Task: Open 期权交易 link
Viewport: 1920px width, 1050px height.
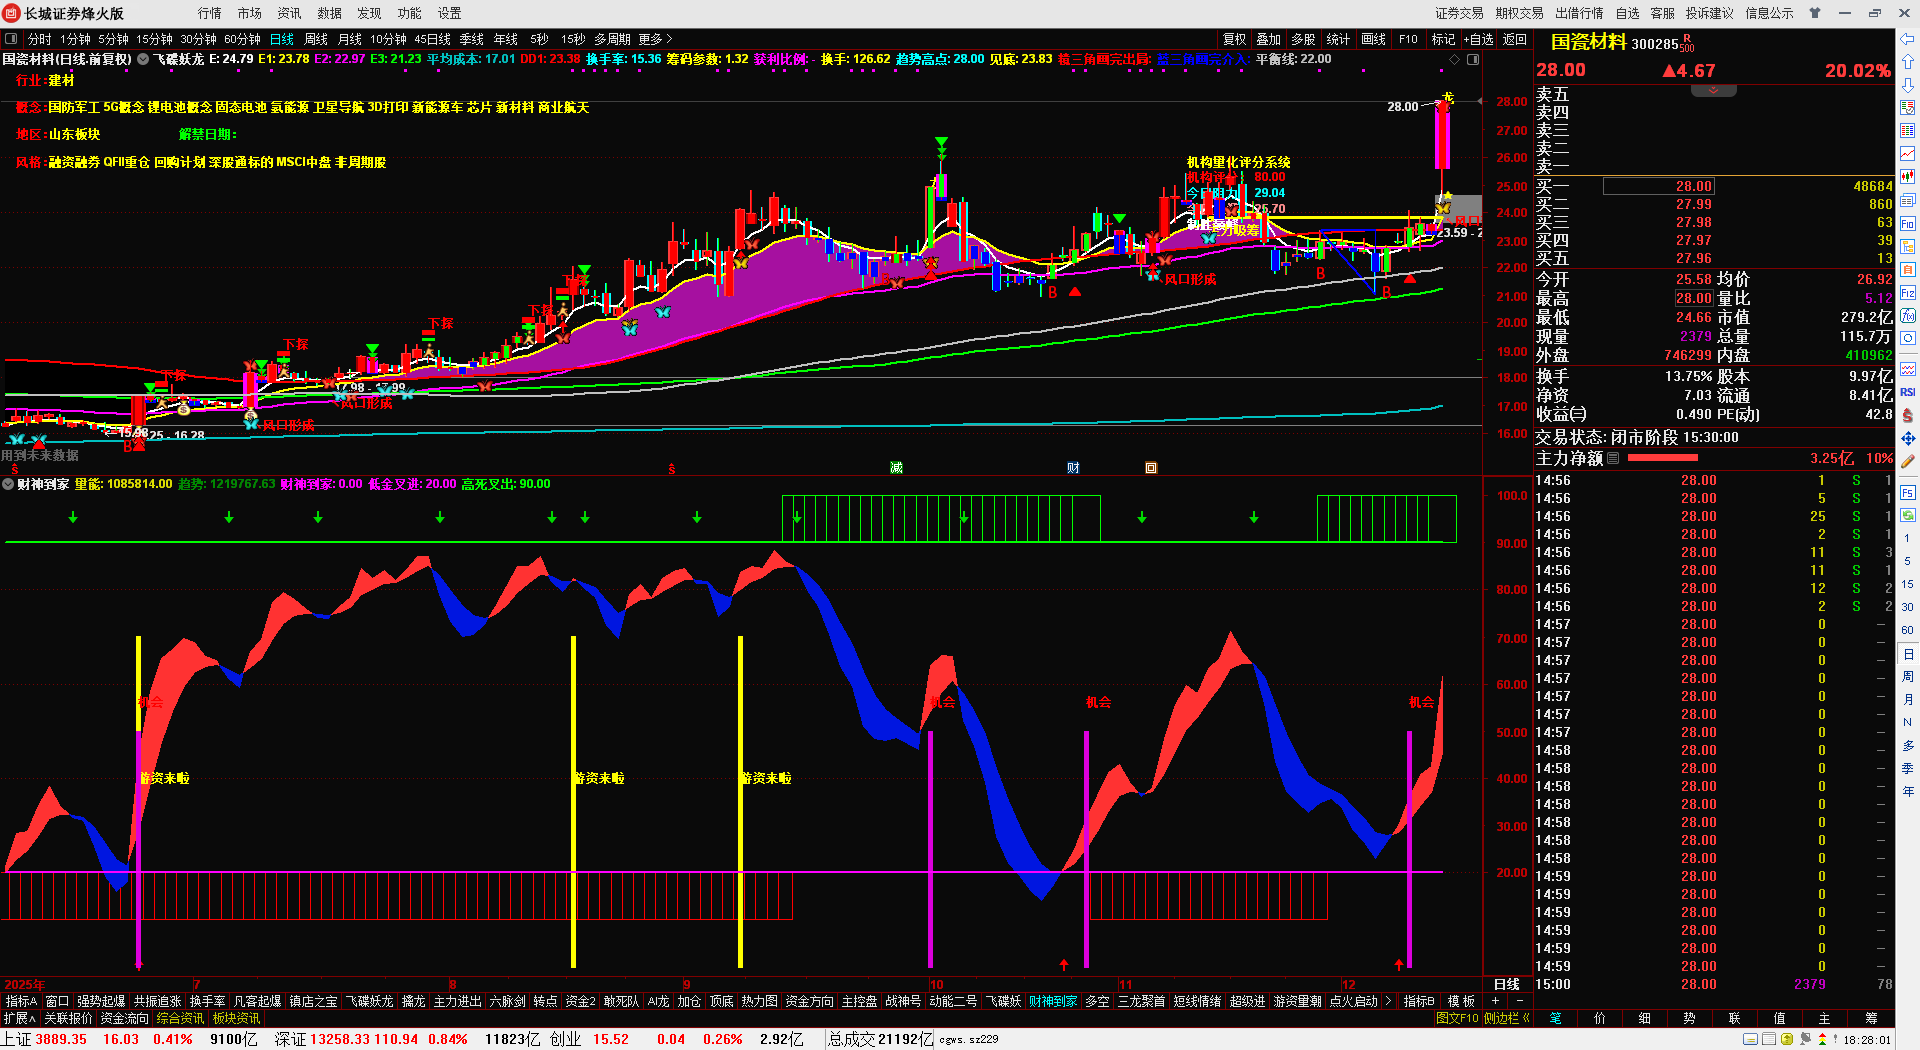Action: [1519, 13]
